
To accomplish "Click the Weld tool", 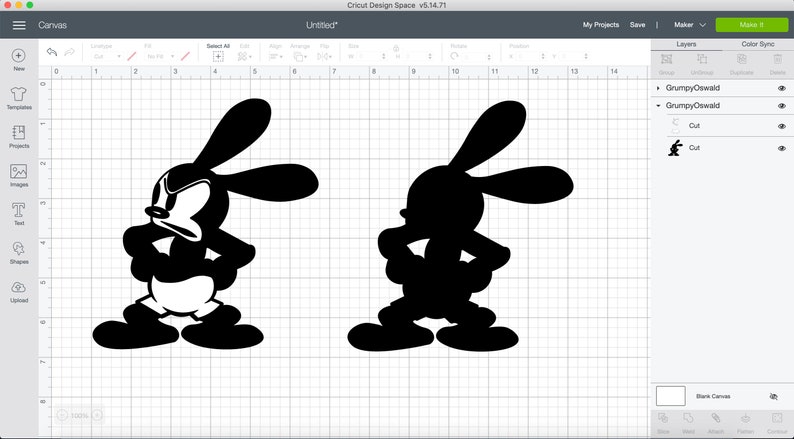I will [x=688, y=423].
